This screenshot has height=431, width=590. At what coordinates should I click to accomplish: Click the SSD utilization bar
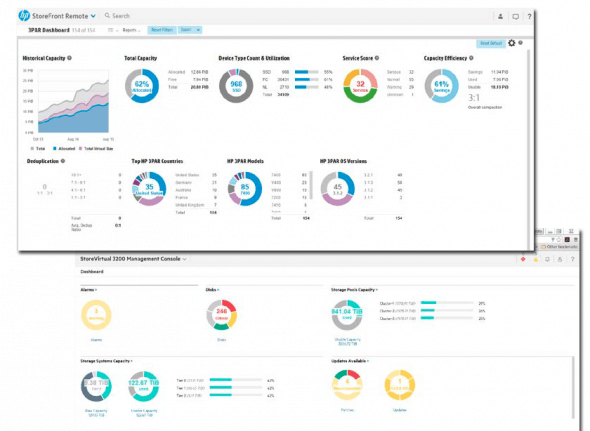point(307,72)
